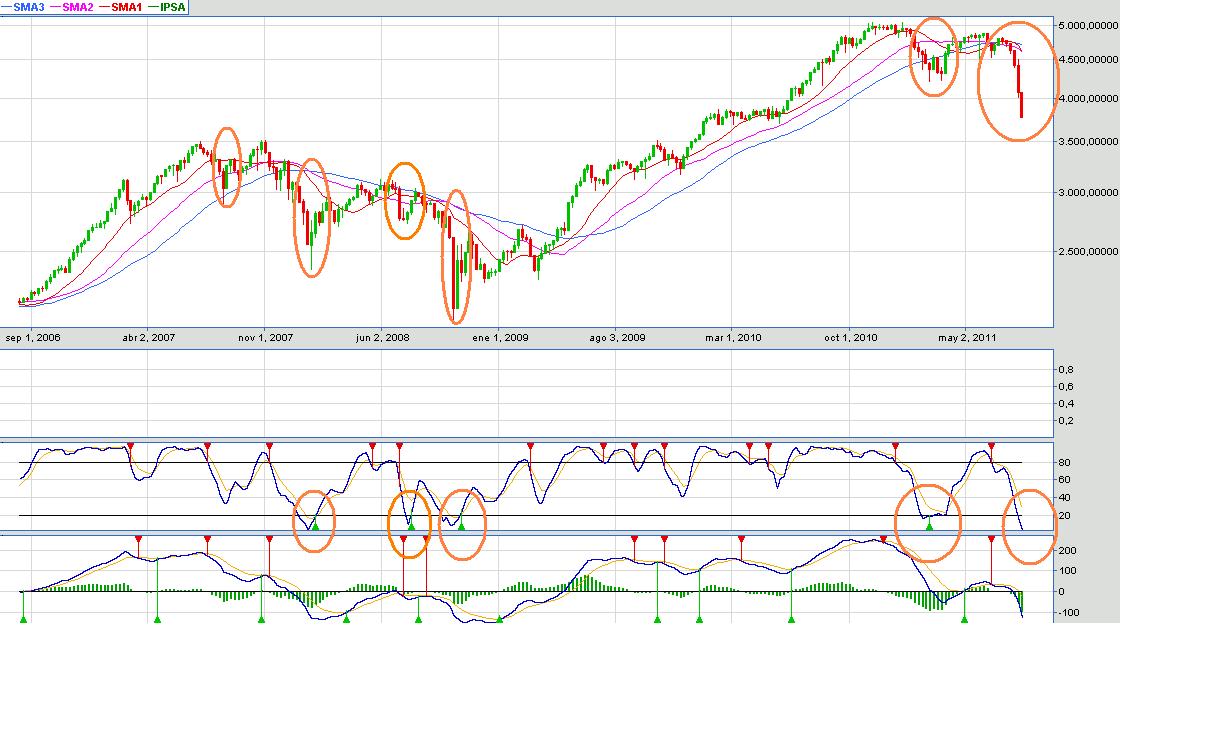
Task: Click the first red triangle in oscillator panel
Action: pos(130,445)
